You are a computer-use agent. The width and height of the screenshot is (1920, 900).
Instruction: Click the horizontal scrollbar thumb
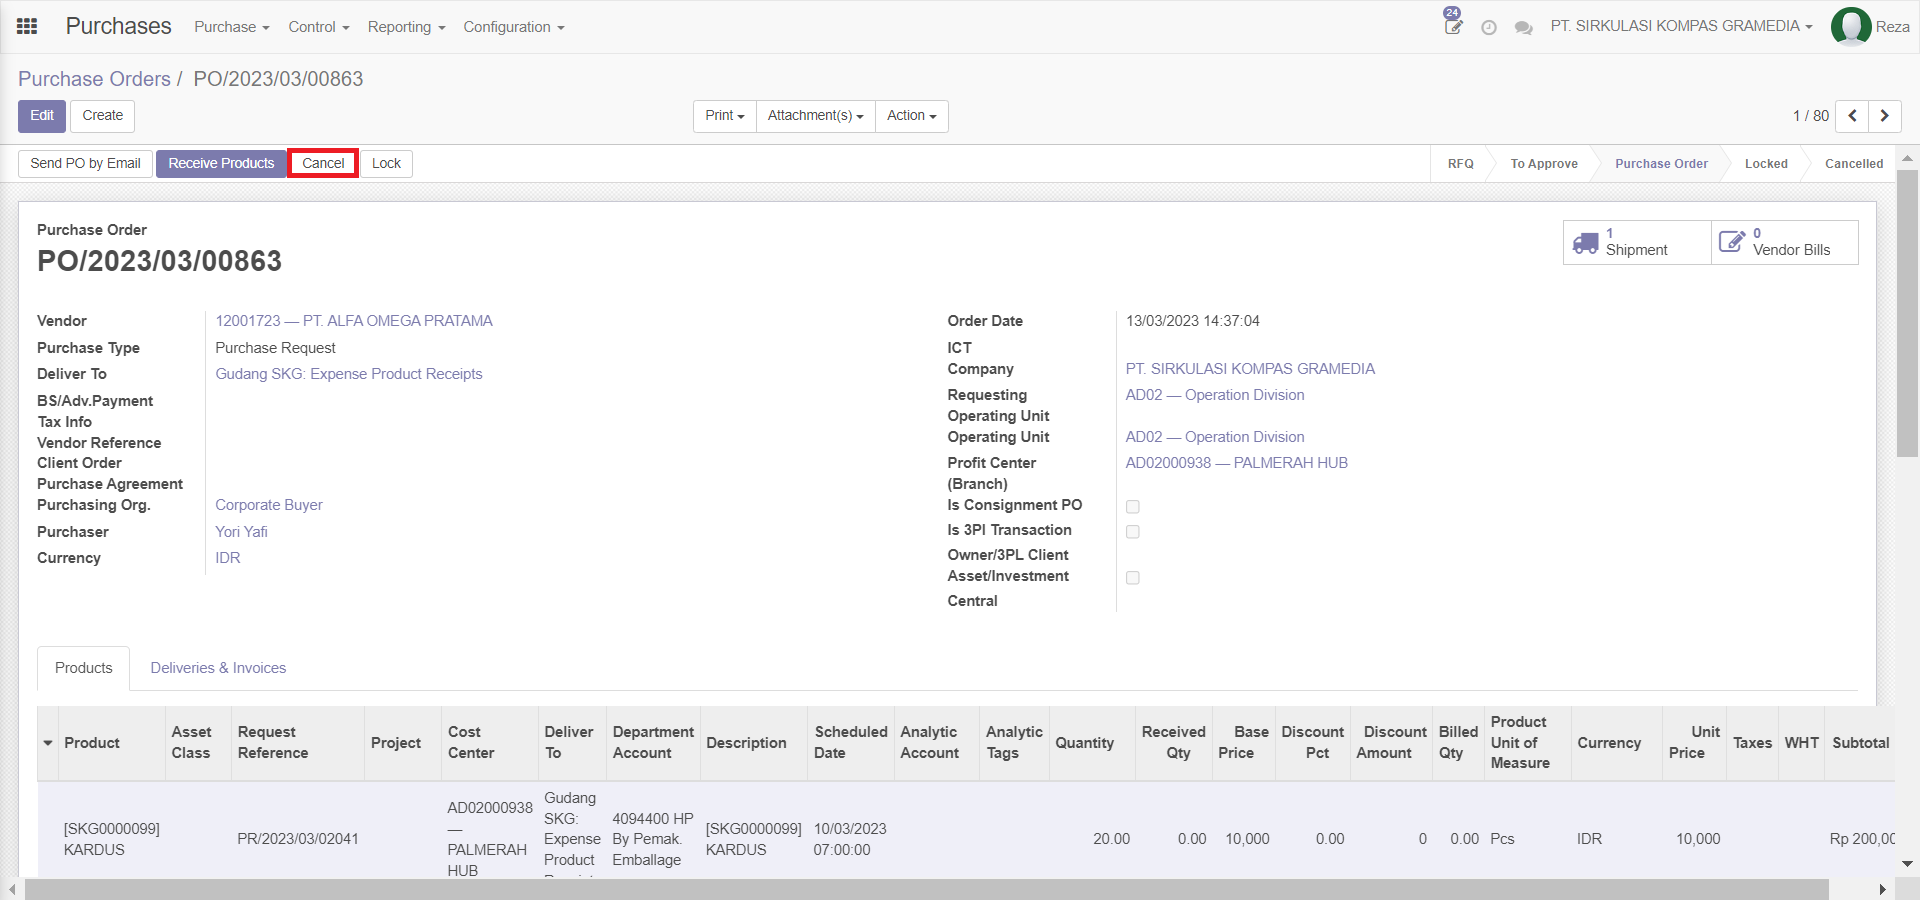(927, 889)
